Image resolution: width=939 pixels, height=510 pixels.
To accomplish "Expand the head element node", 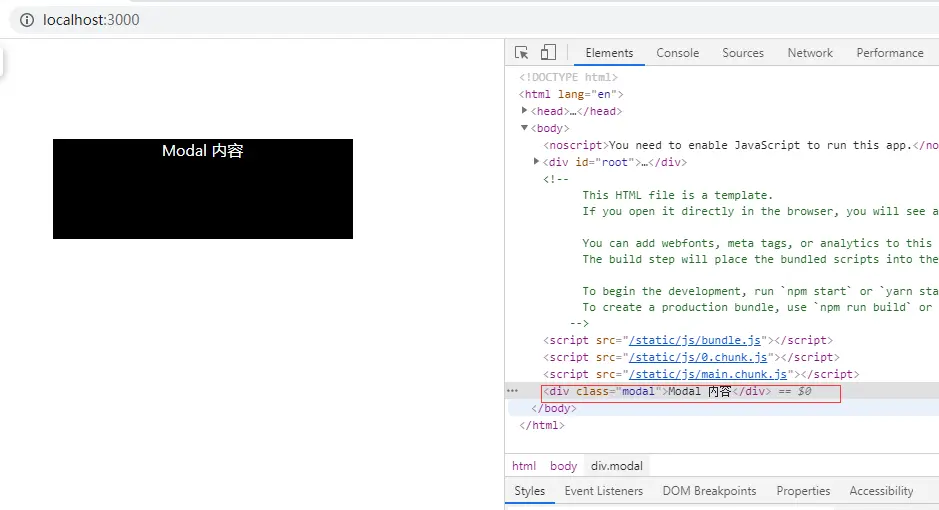I will pos(524,111).
